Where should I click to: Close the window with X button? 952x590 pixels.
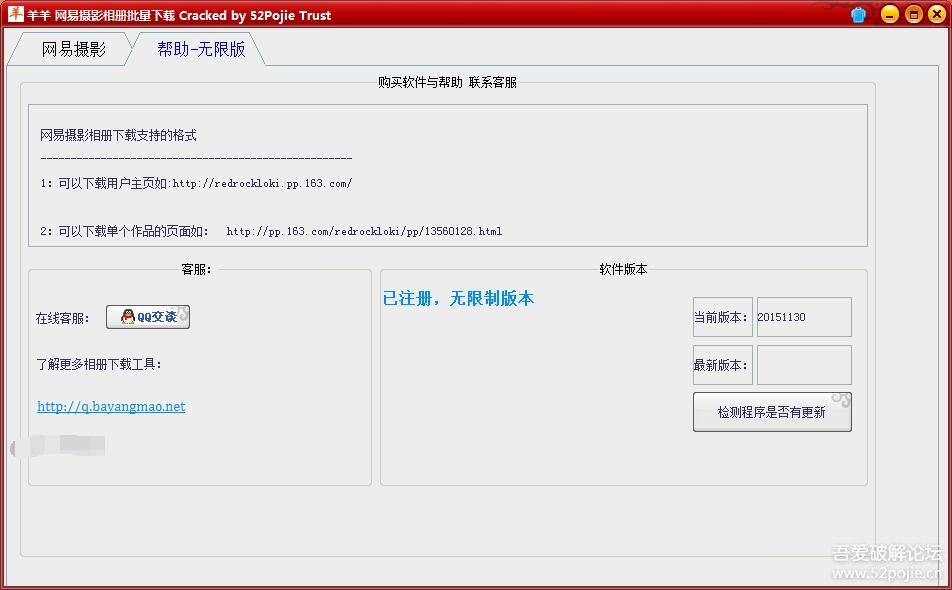[937, 14]
